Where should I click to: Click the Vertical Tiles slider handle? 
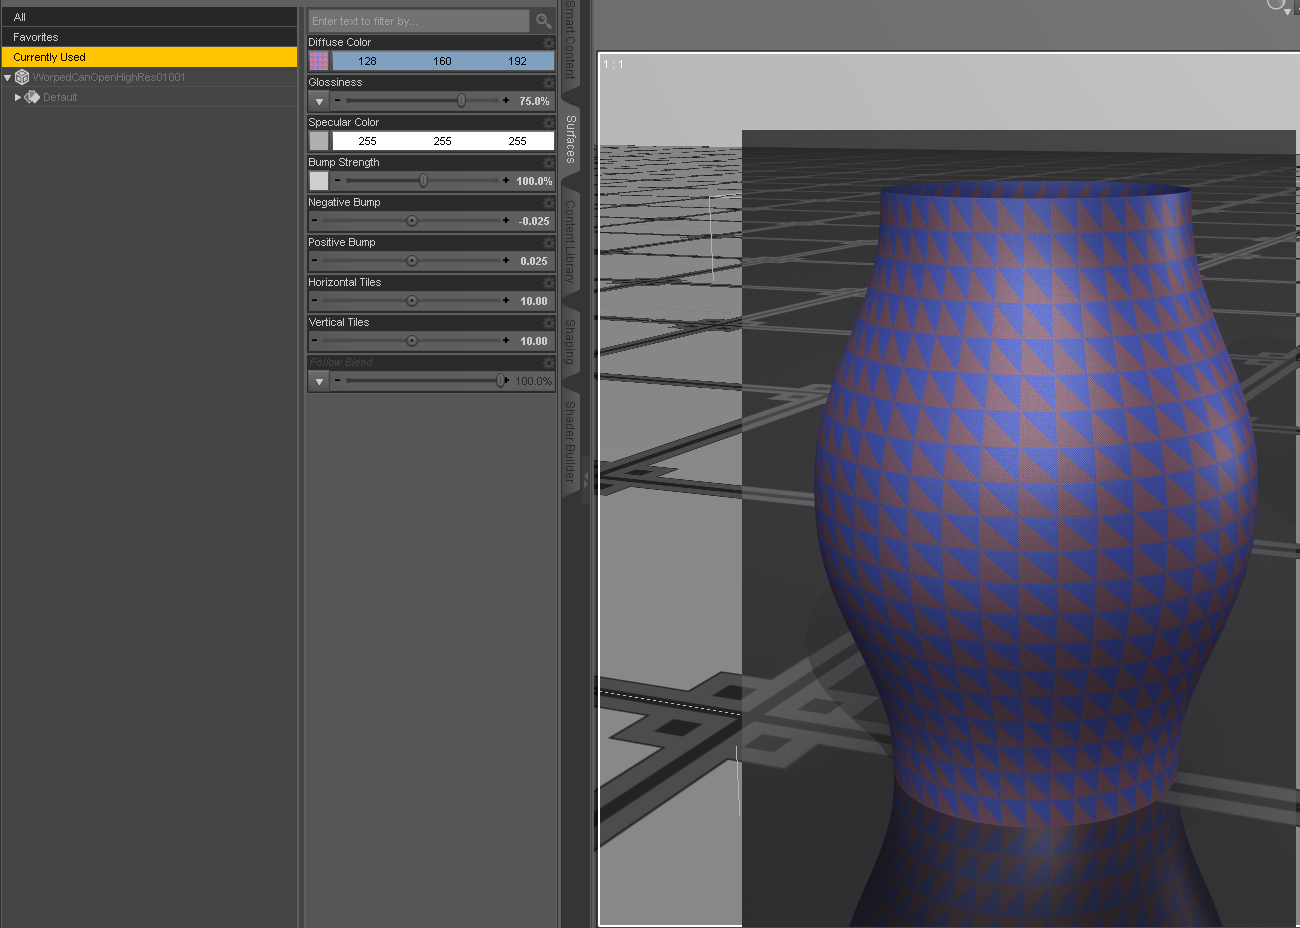[x=411, y=341]
